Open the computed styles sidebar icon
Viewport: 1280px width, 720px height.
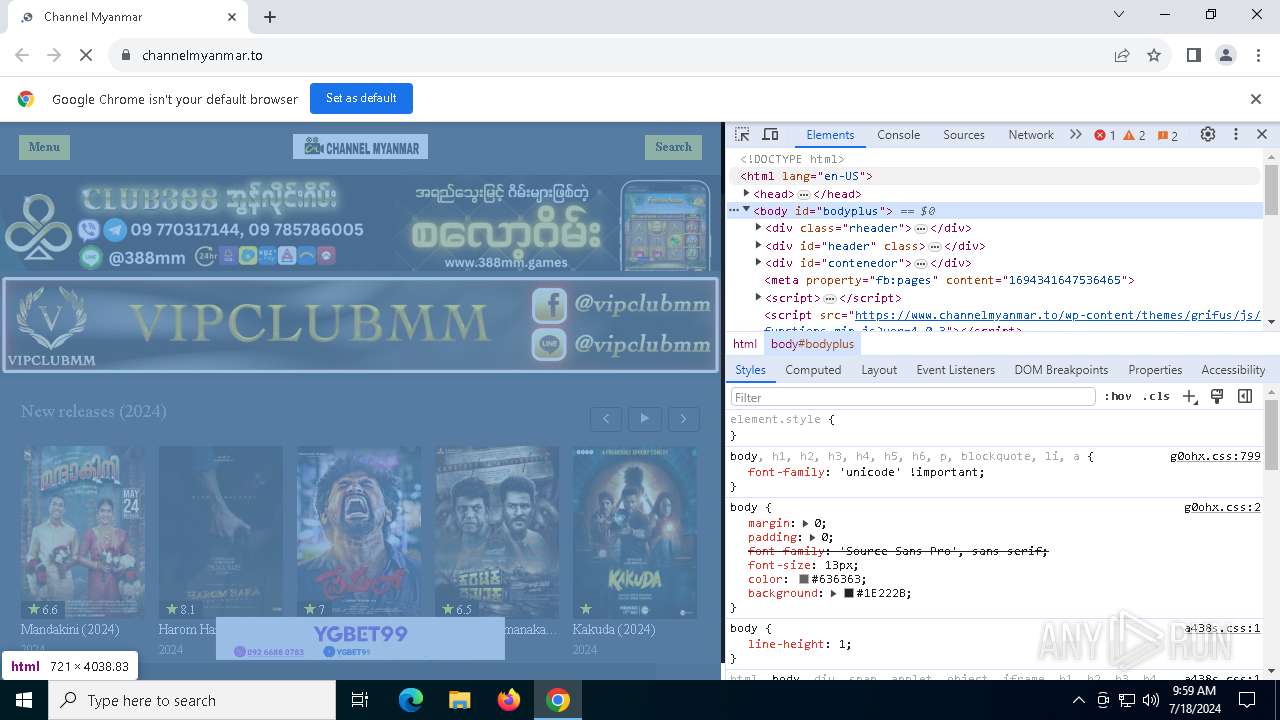(1245, 397)
